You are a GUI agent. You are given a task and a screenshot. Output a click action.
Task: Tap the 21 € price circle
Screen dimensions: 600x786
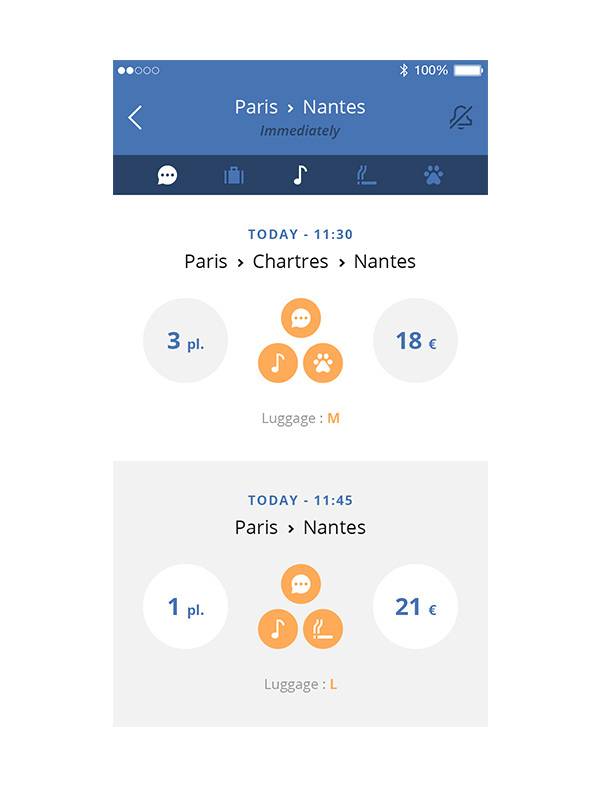pyautogui.click(x=415, y=607)
